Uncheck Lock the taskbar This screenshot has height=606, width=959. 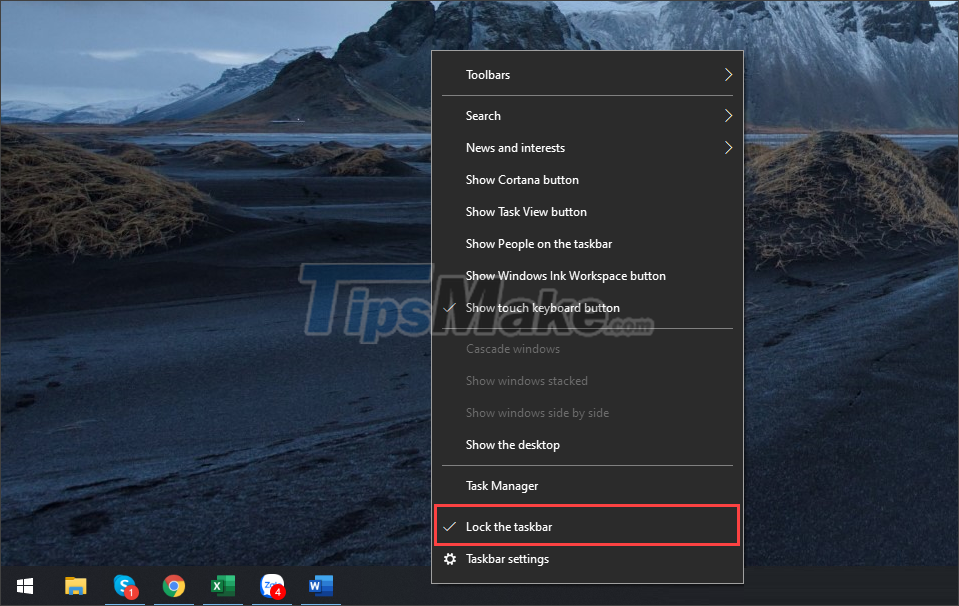[587, 527]
